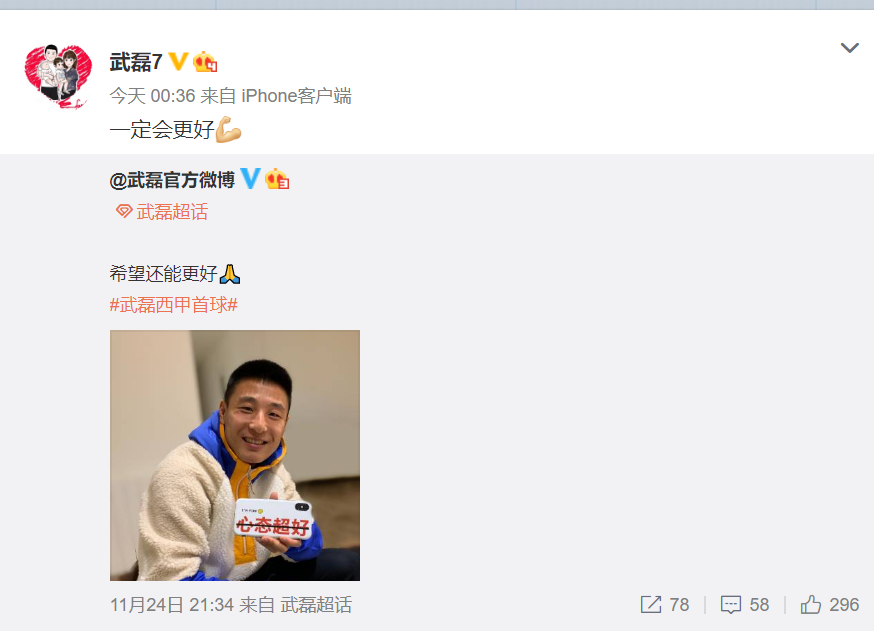This screenshot has width=874, height=636.
Task: Click the membership crown badge beside 武磊7
Action: (205, 62)
